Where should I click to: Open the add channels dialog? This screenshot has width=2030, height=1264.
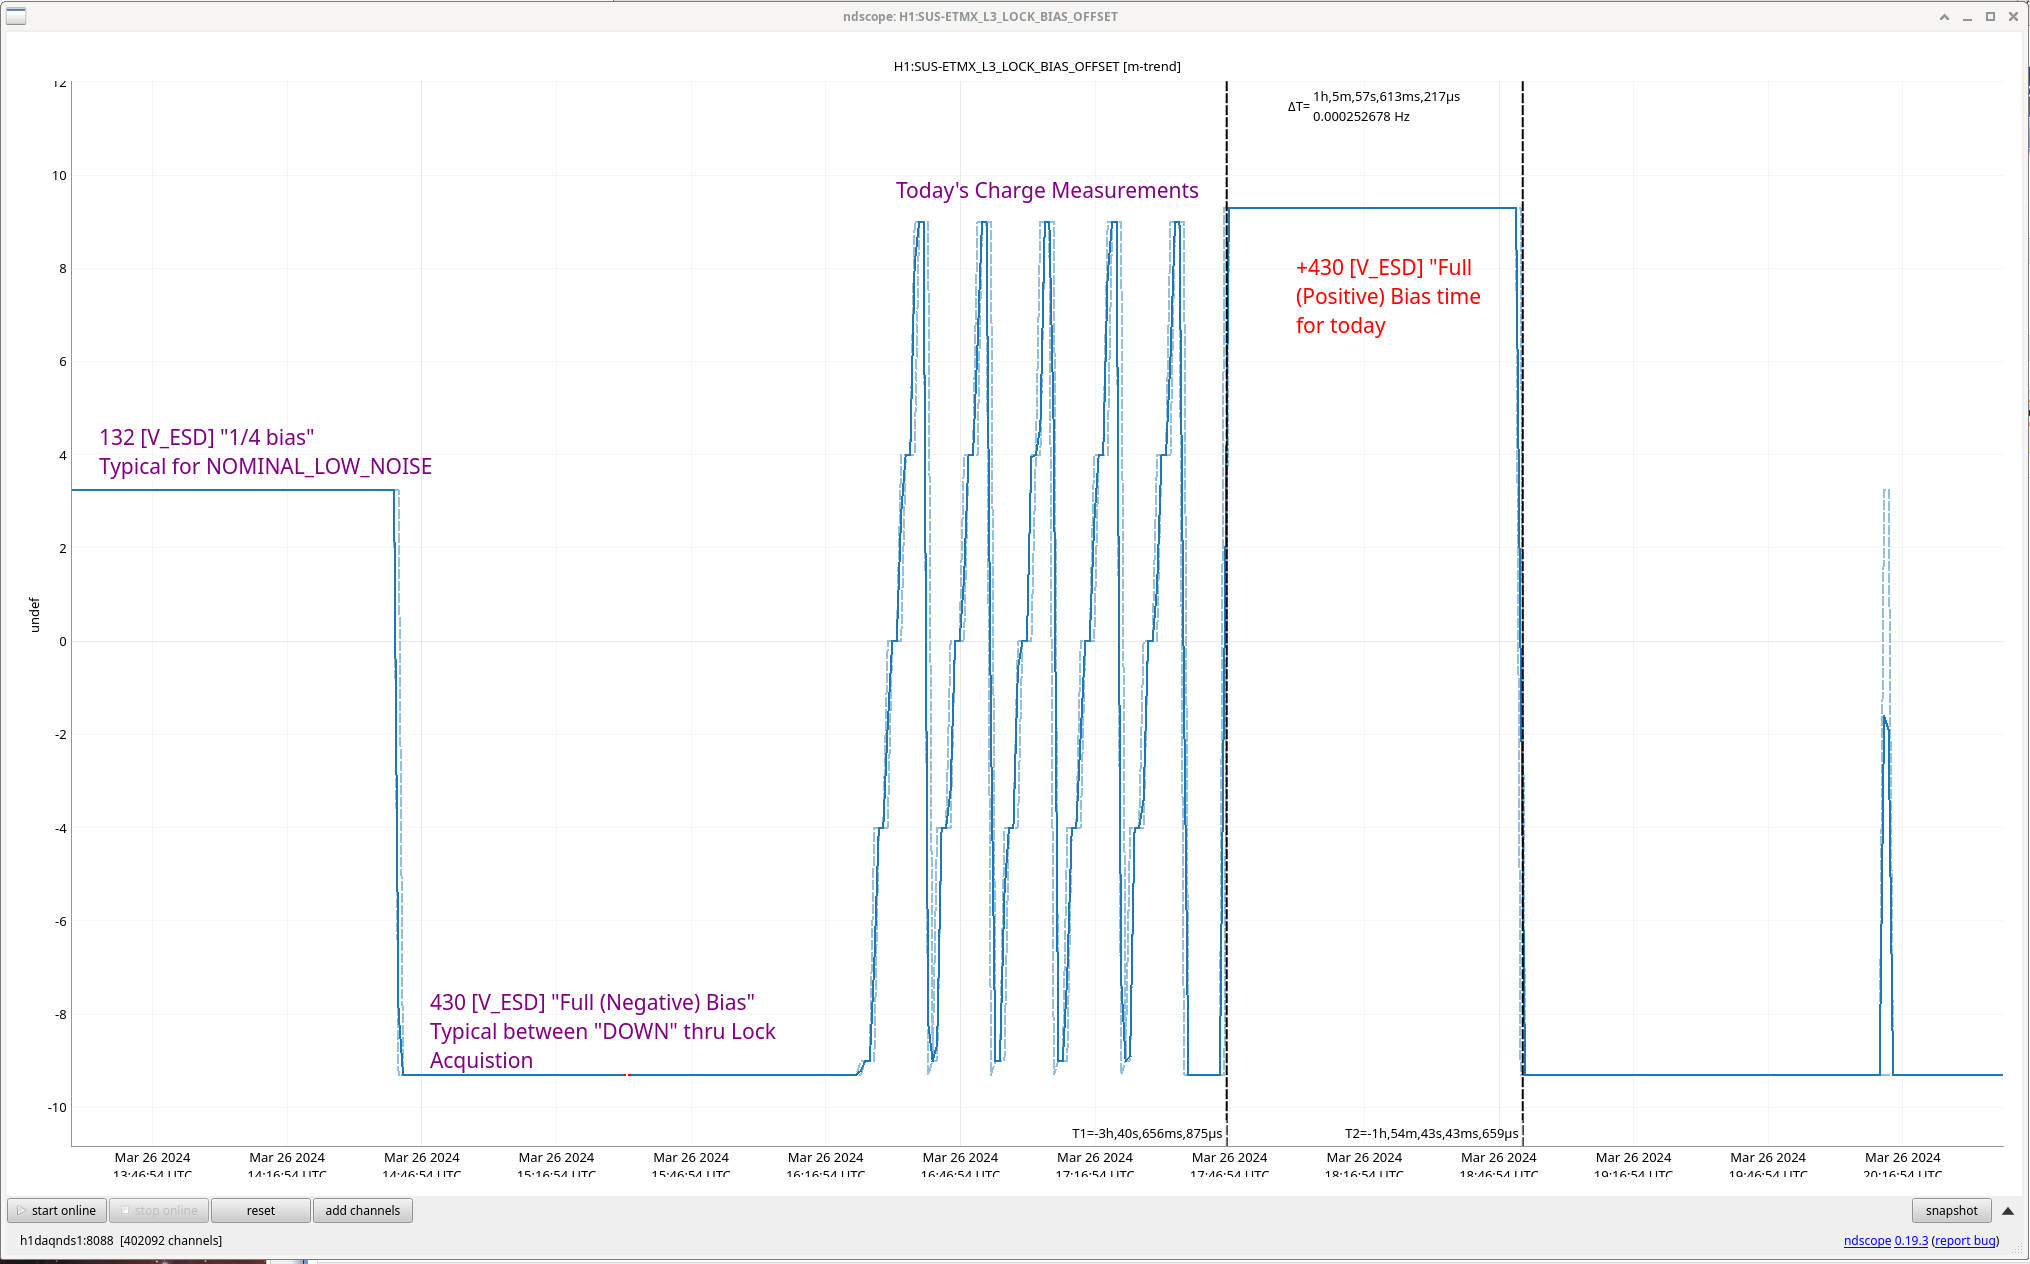(362, 1210)
